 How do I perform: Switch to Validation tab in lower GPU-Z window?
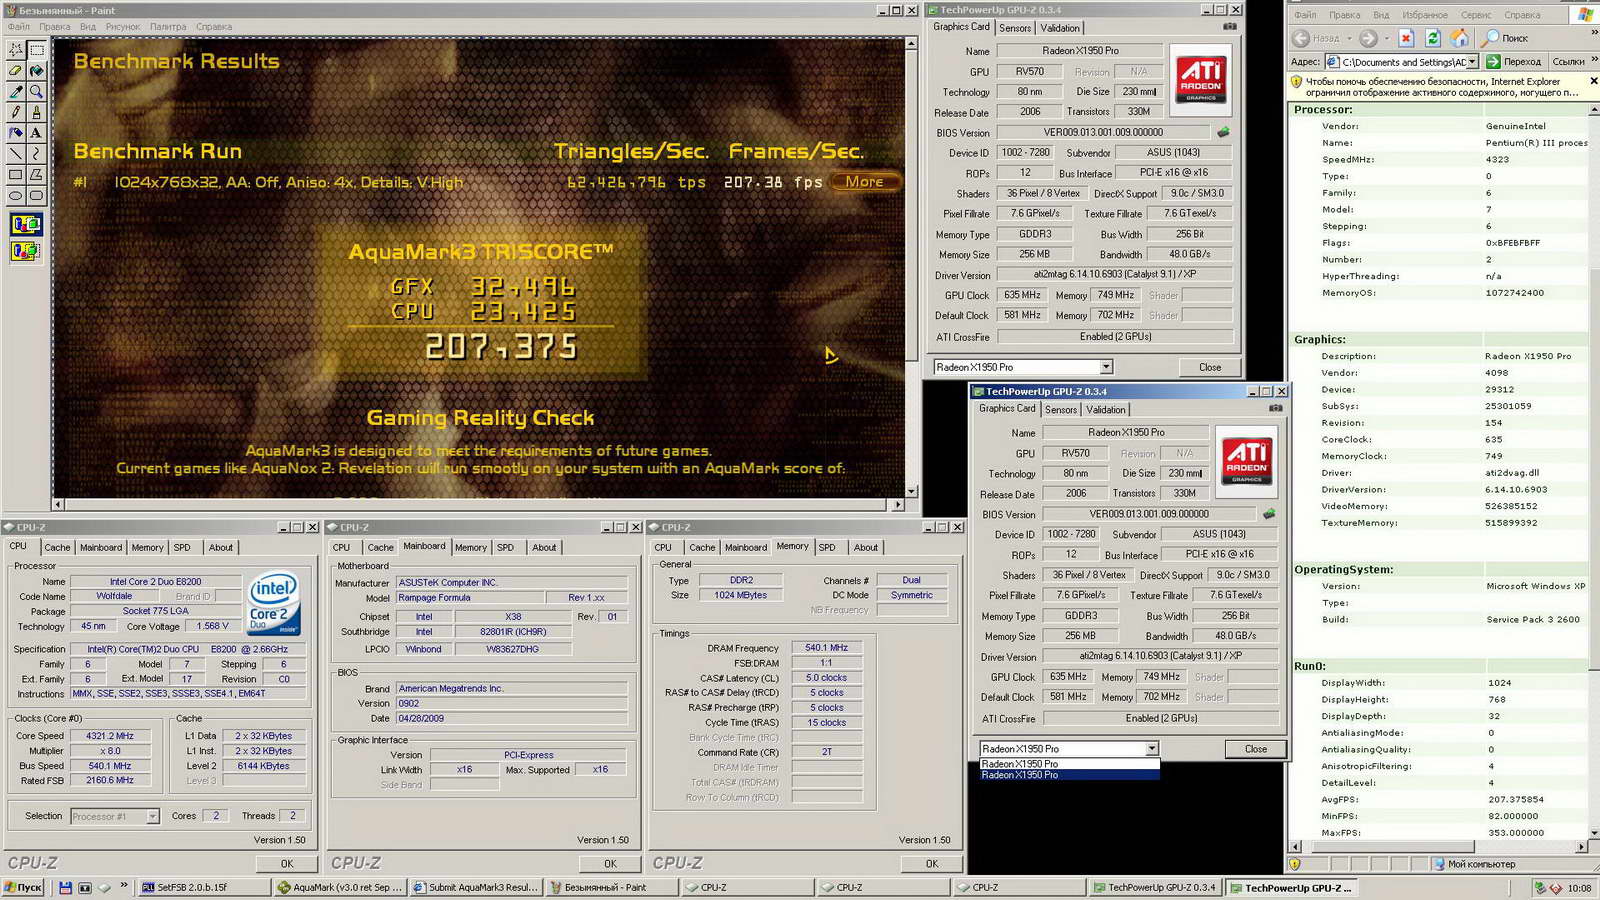coord(1105,409)
